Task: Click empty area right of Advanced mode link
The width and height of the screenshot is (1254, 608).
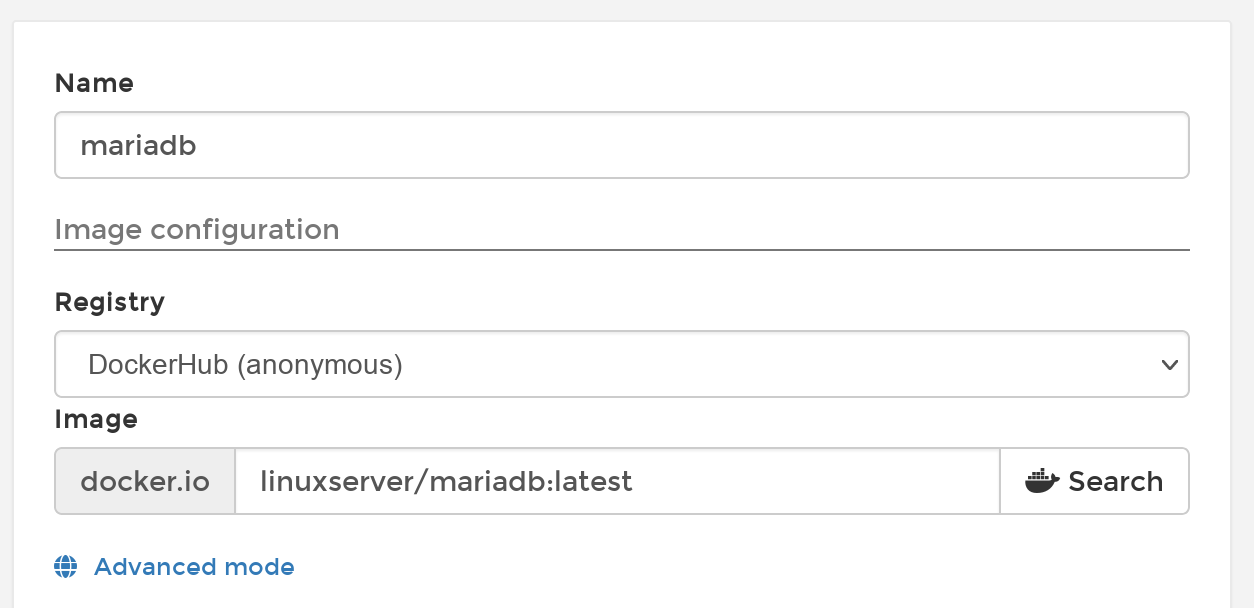Action: [700, 567]
